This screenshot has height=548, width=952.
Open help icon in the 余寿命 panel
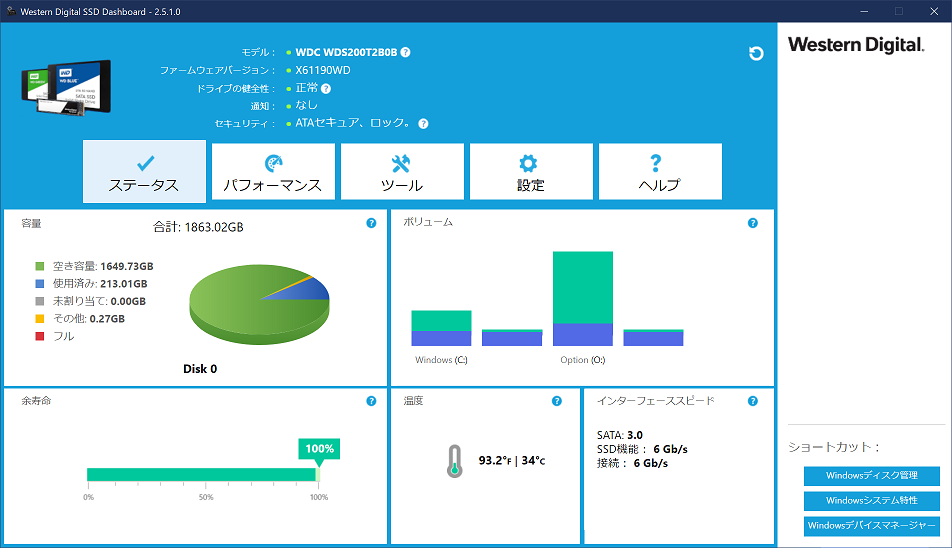click(x=372, y=401)
